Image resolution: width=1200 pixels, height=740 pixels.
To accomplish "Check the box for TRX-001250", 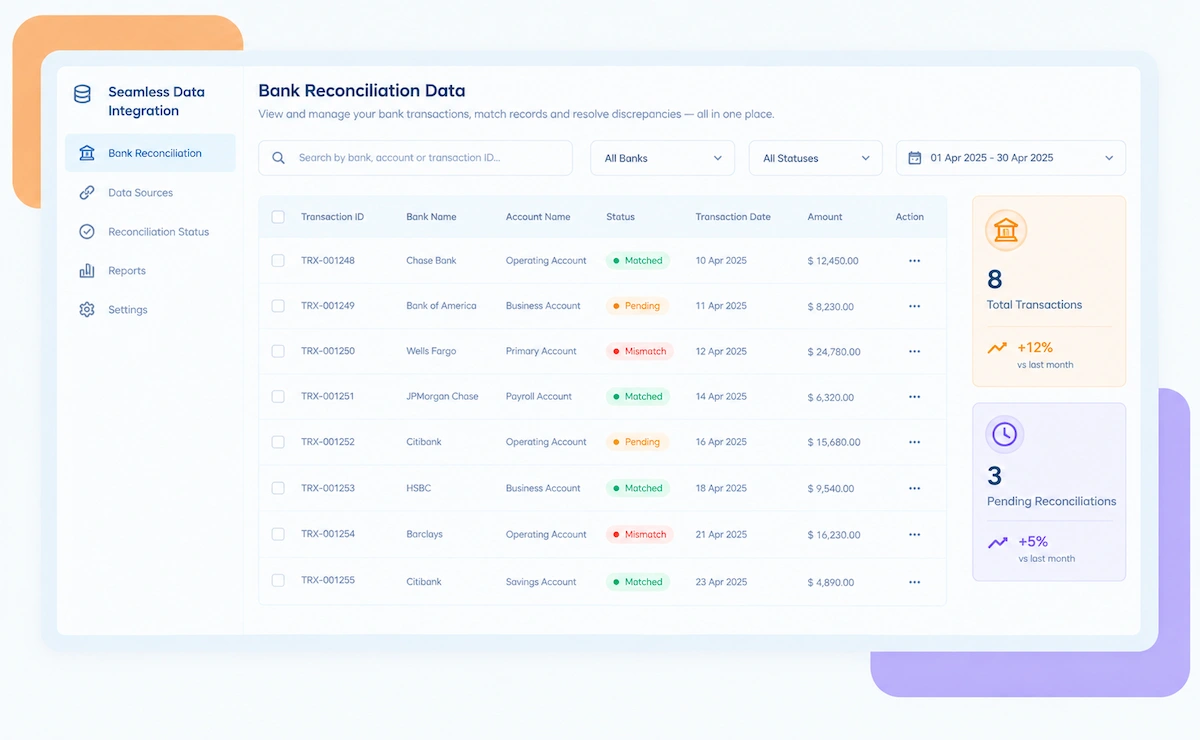I will point(278,351).
